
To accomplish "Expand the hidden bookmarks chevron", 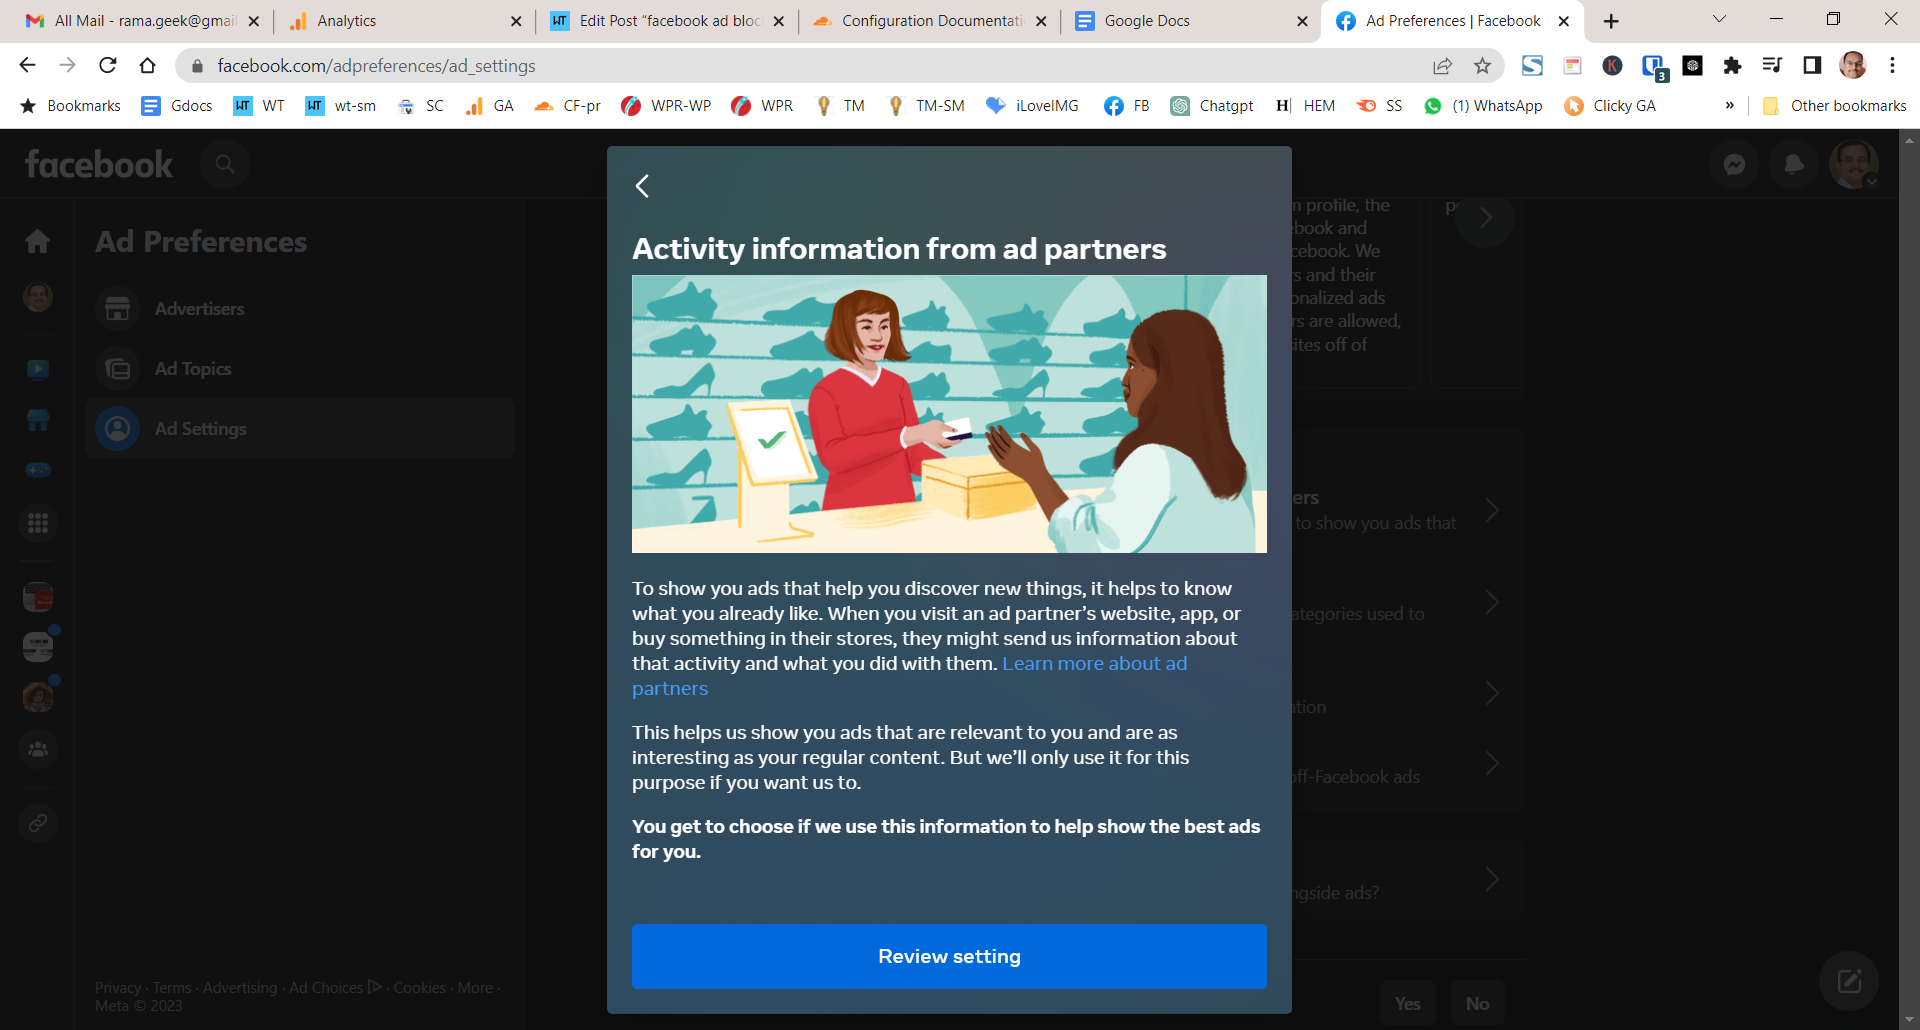I will 1729,106.
